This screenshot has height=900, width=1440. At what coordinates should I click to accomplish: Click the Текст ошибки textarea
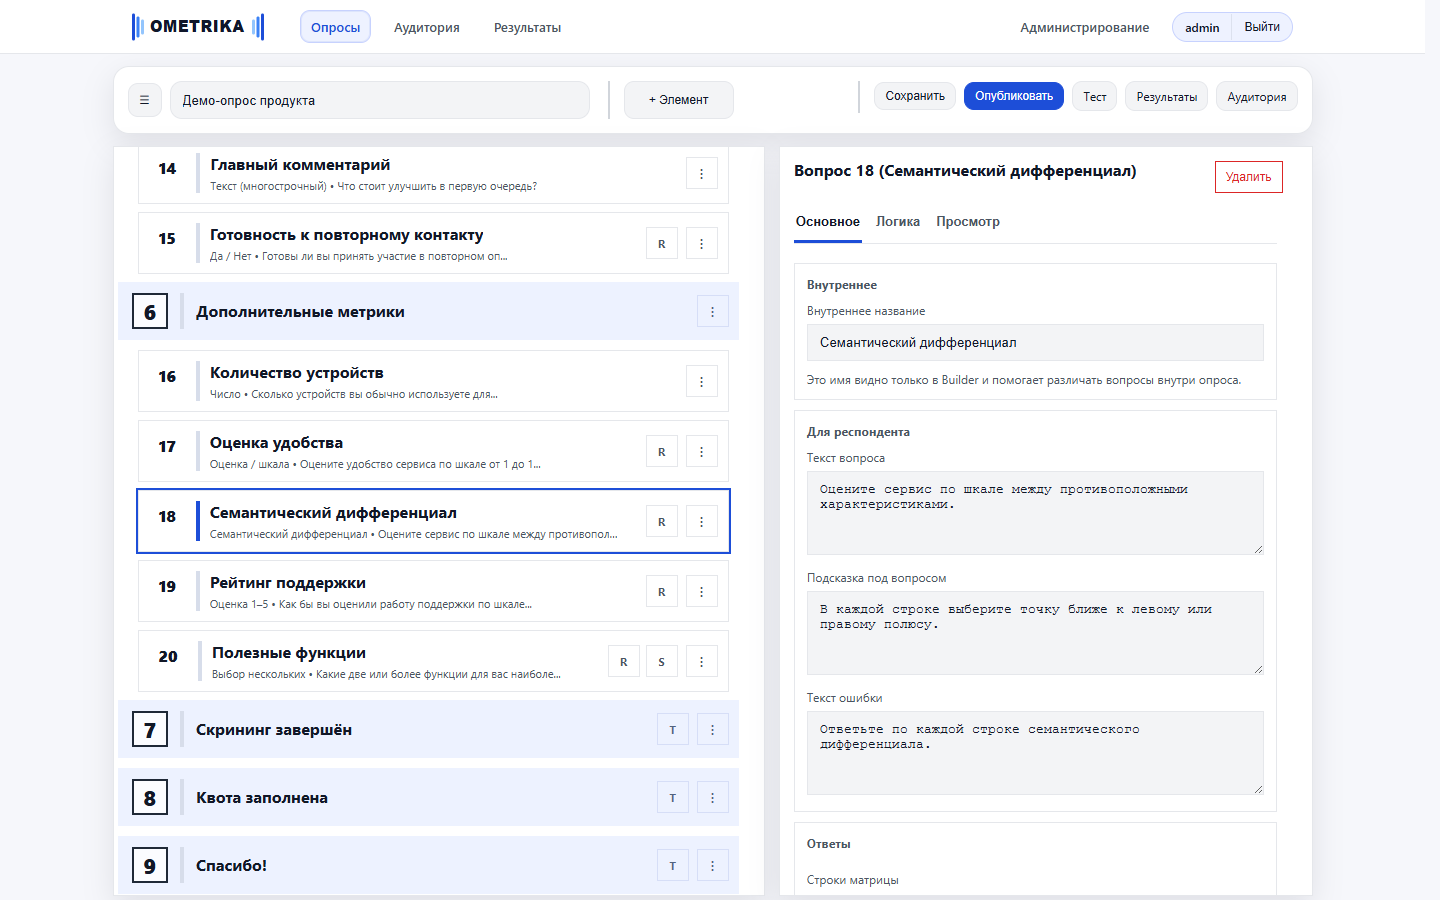coord(1035,753)
